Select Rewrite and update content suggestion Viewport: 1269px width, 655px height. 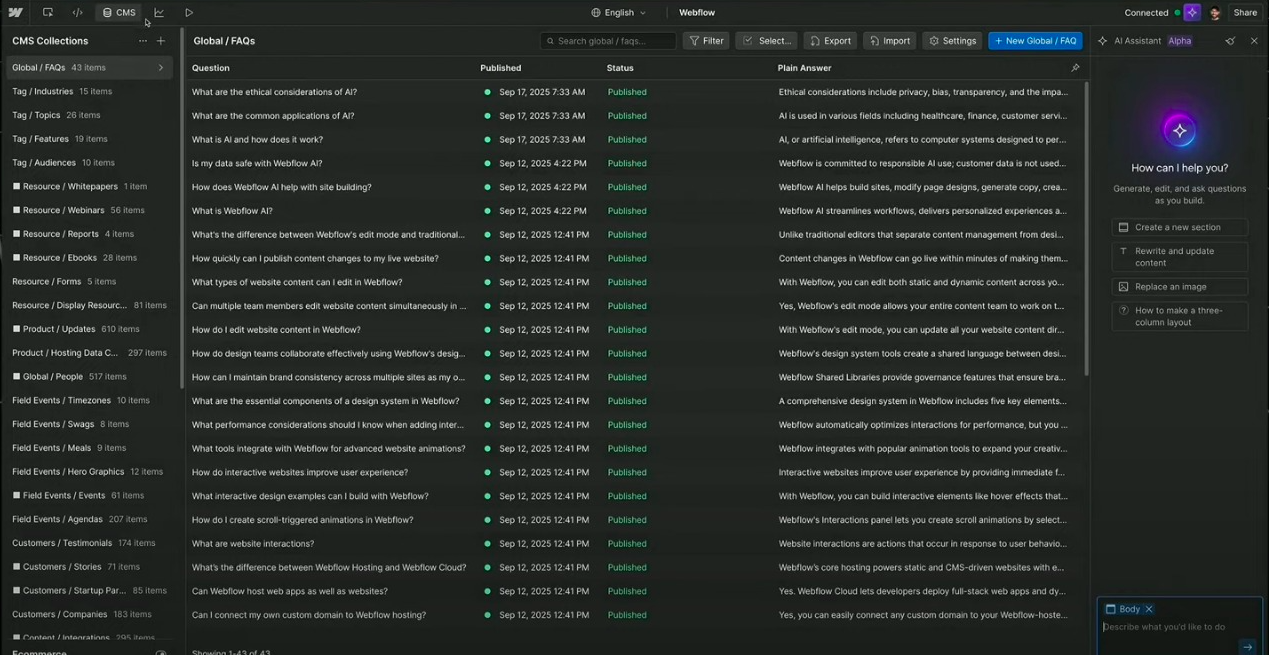tap(1179, 257)
